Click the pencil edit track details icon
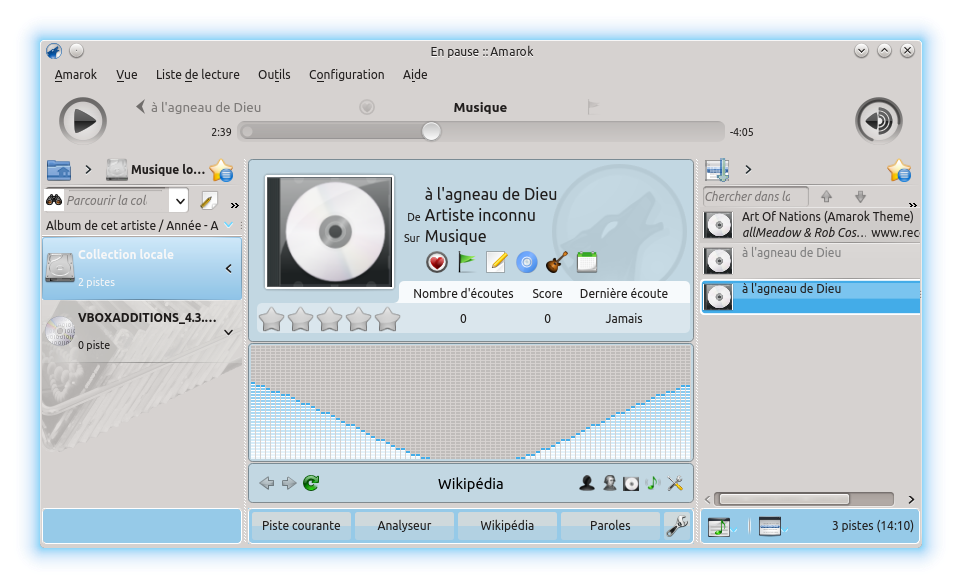 [497, 262]
